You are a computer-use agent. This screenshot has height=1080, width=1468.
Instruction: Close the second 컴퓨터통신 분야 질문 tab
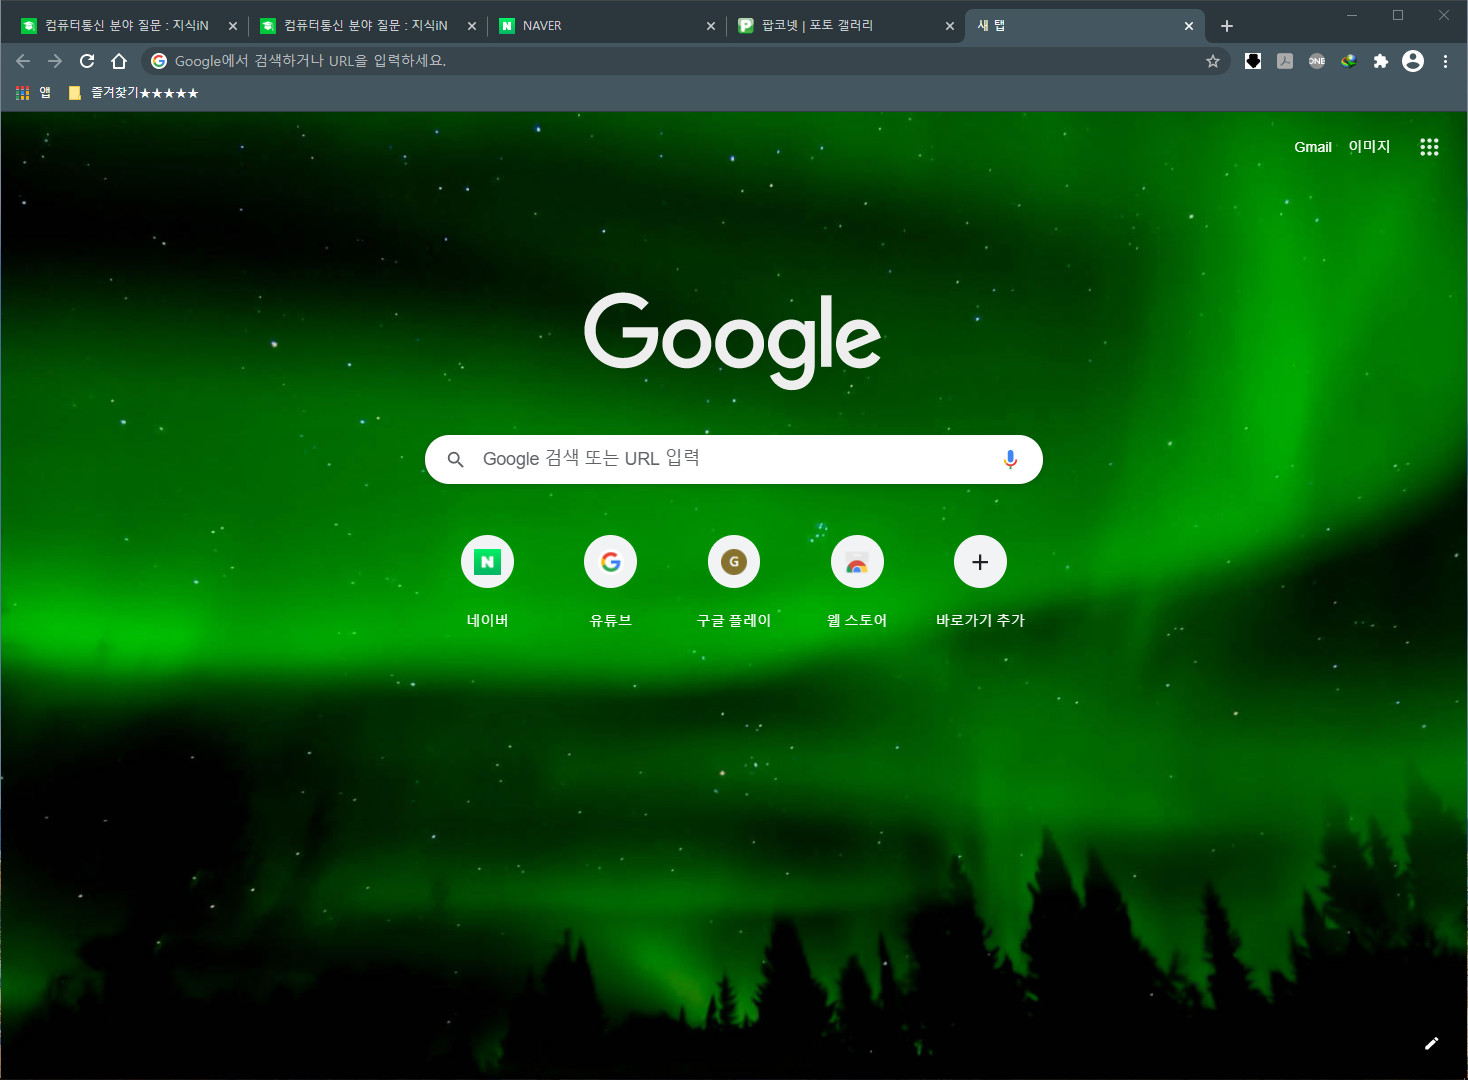472,26
